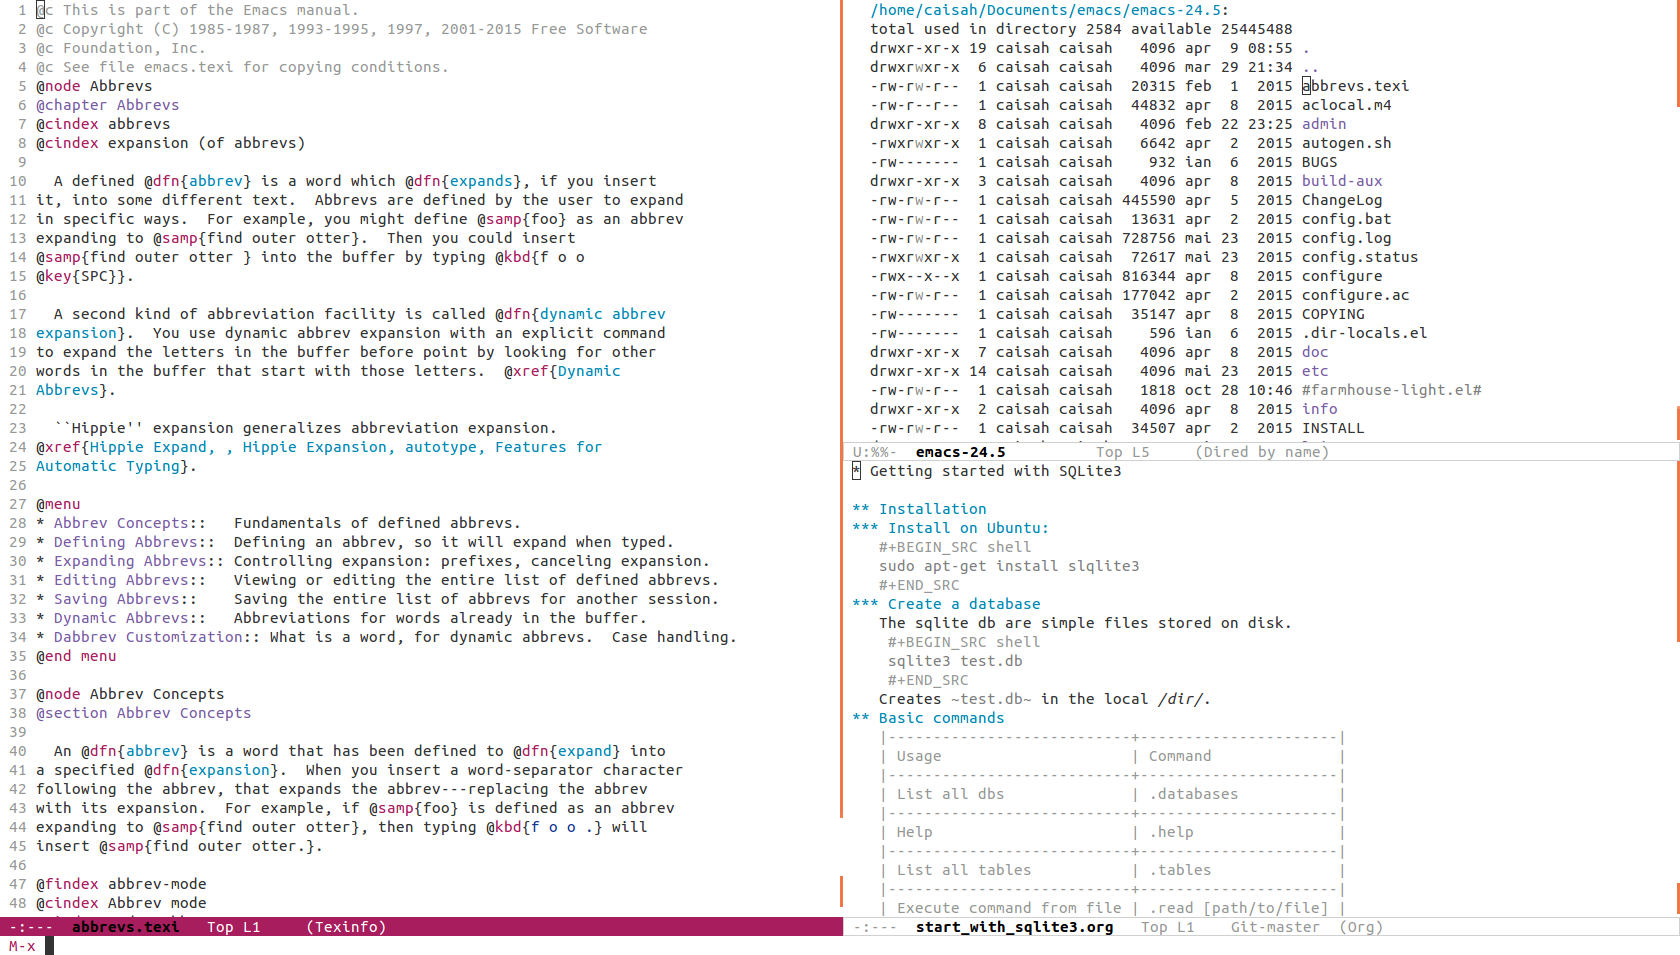Viewport: 1680px width, 955px height.
Task: Open config.log in the Dired listing
Action: [1346, 238]
